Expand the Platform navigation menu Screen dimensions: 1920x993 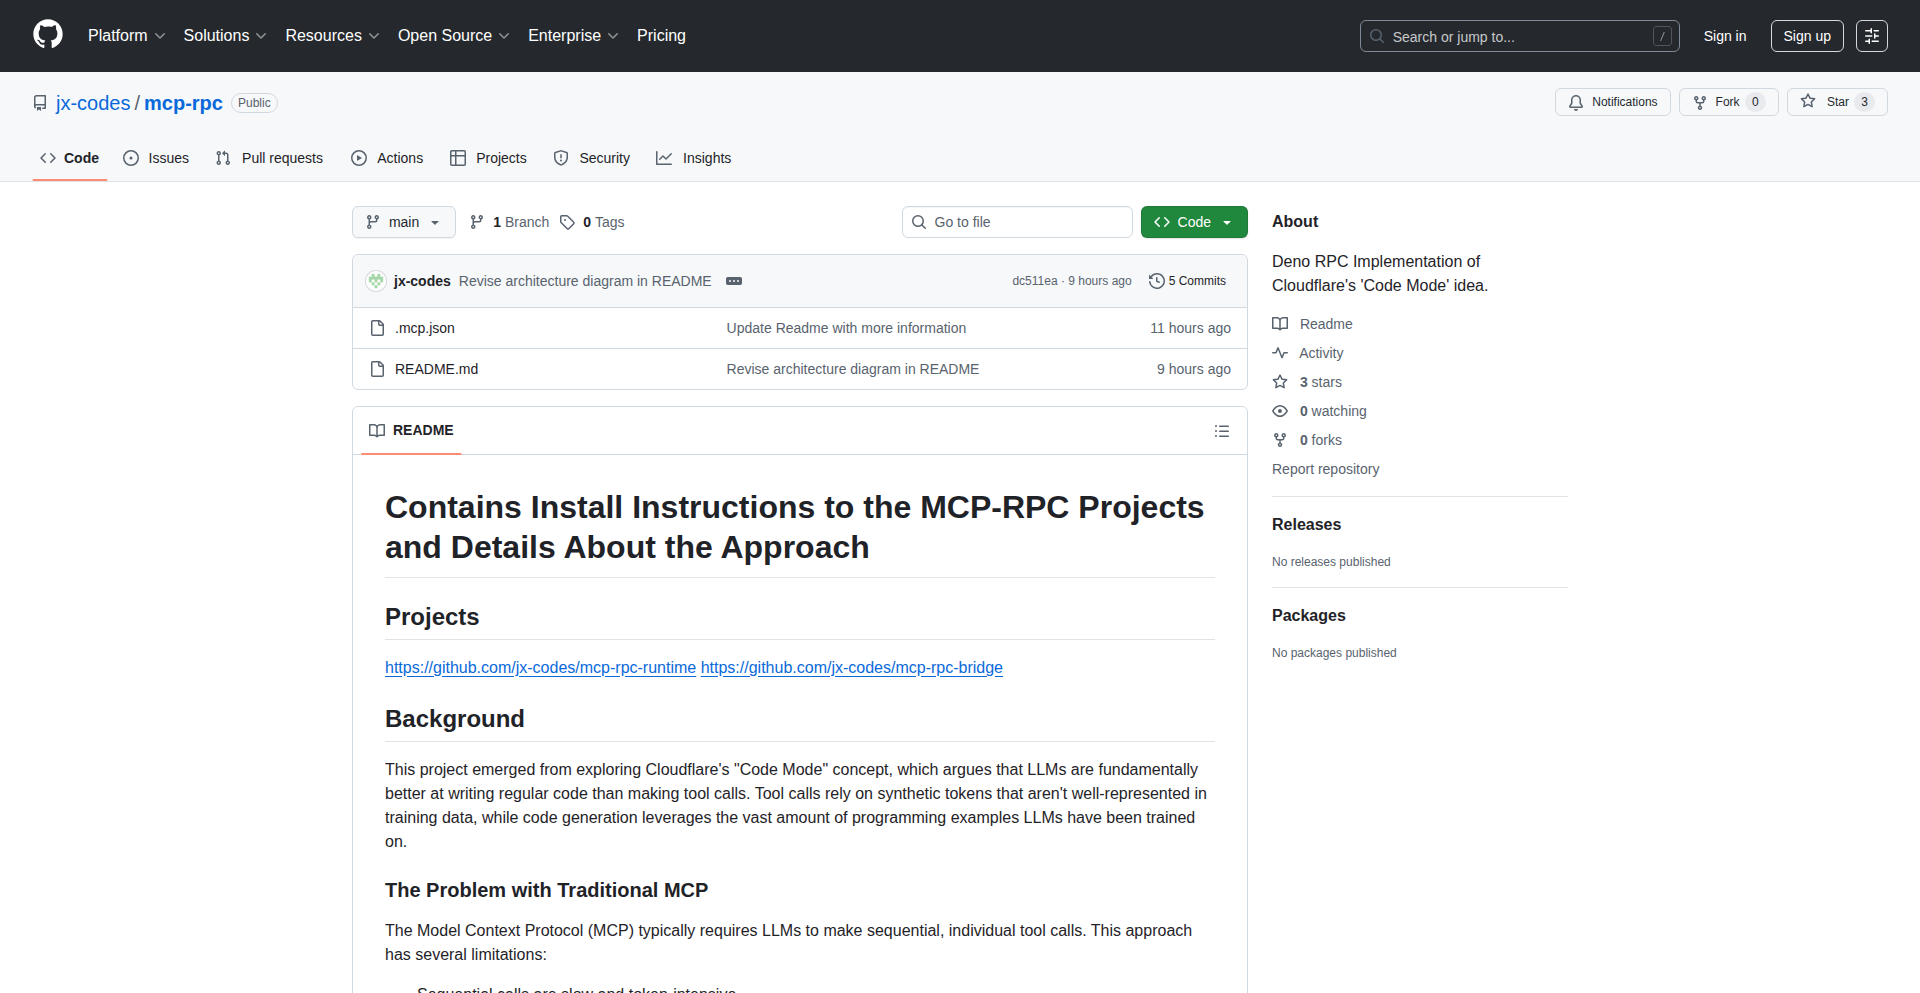tap(126, 36)
